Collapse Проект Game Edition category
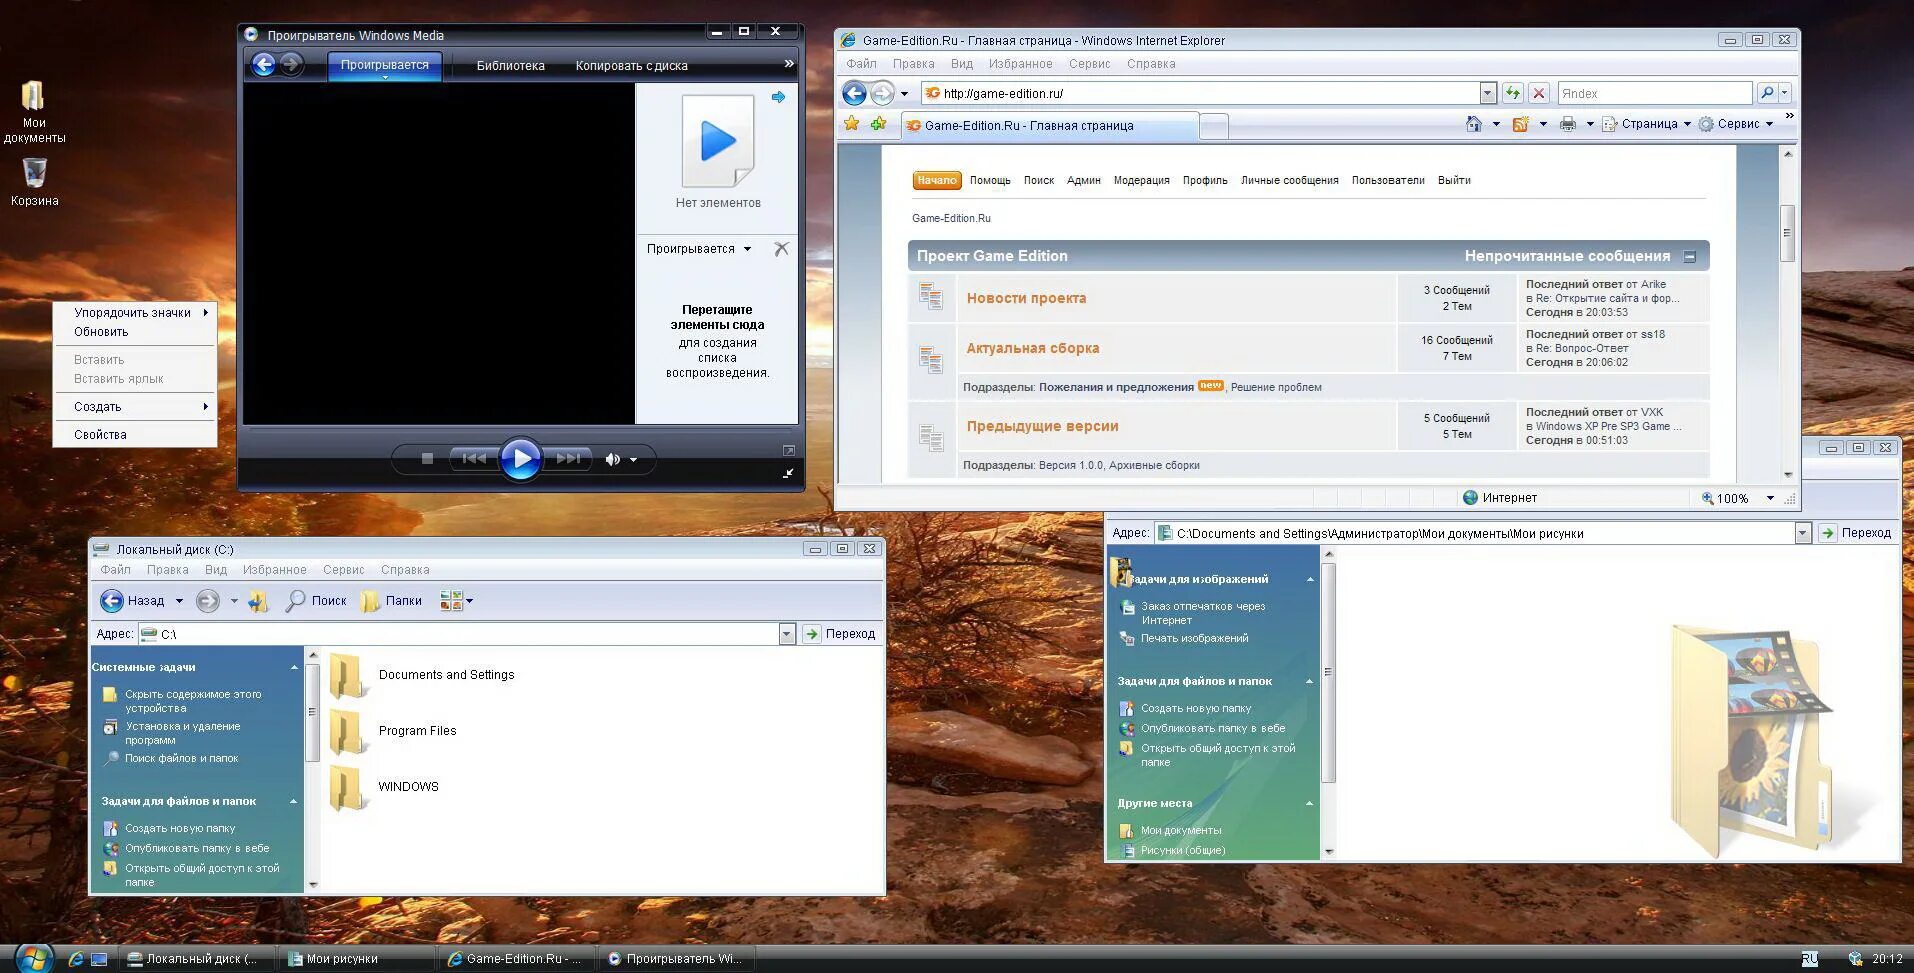This screenshot has height=973, width=1914. (x=1689, y=257)
